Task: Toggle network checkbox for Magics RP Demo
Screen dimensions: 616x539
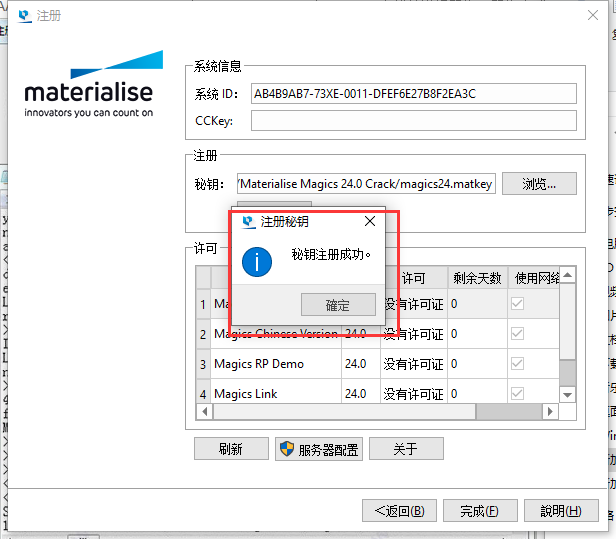Action: 517,363
